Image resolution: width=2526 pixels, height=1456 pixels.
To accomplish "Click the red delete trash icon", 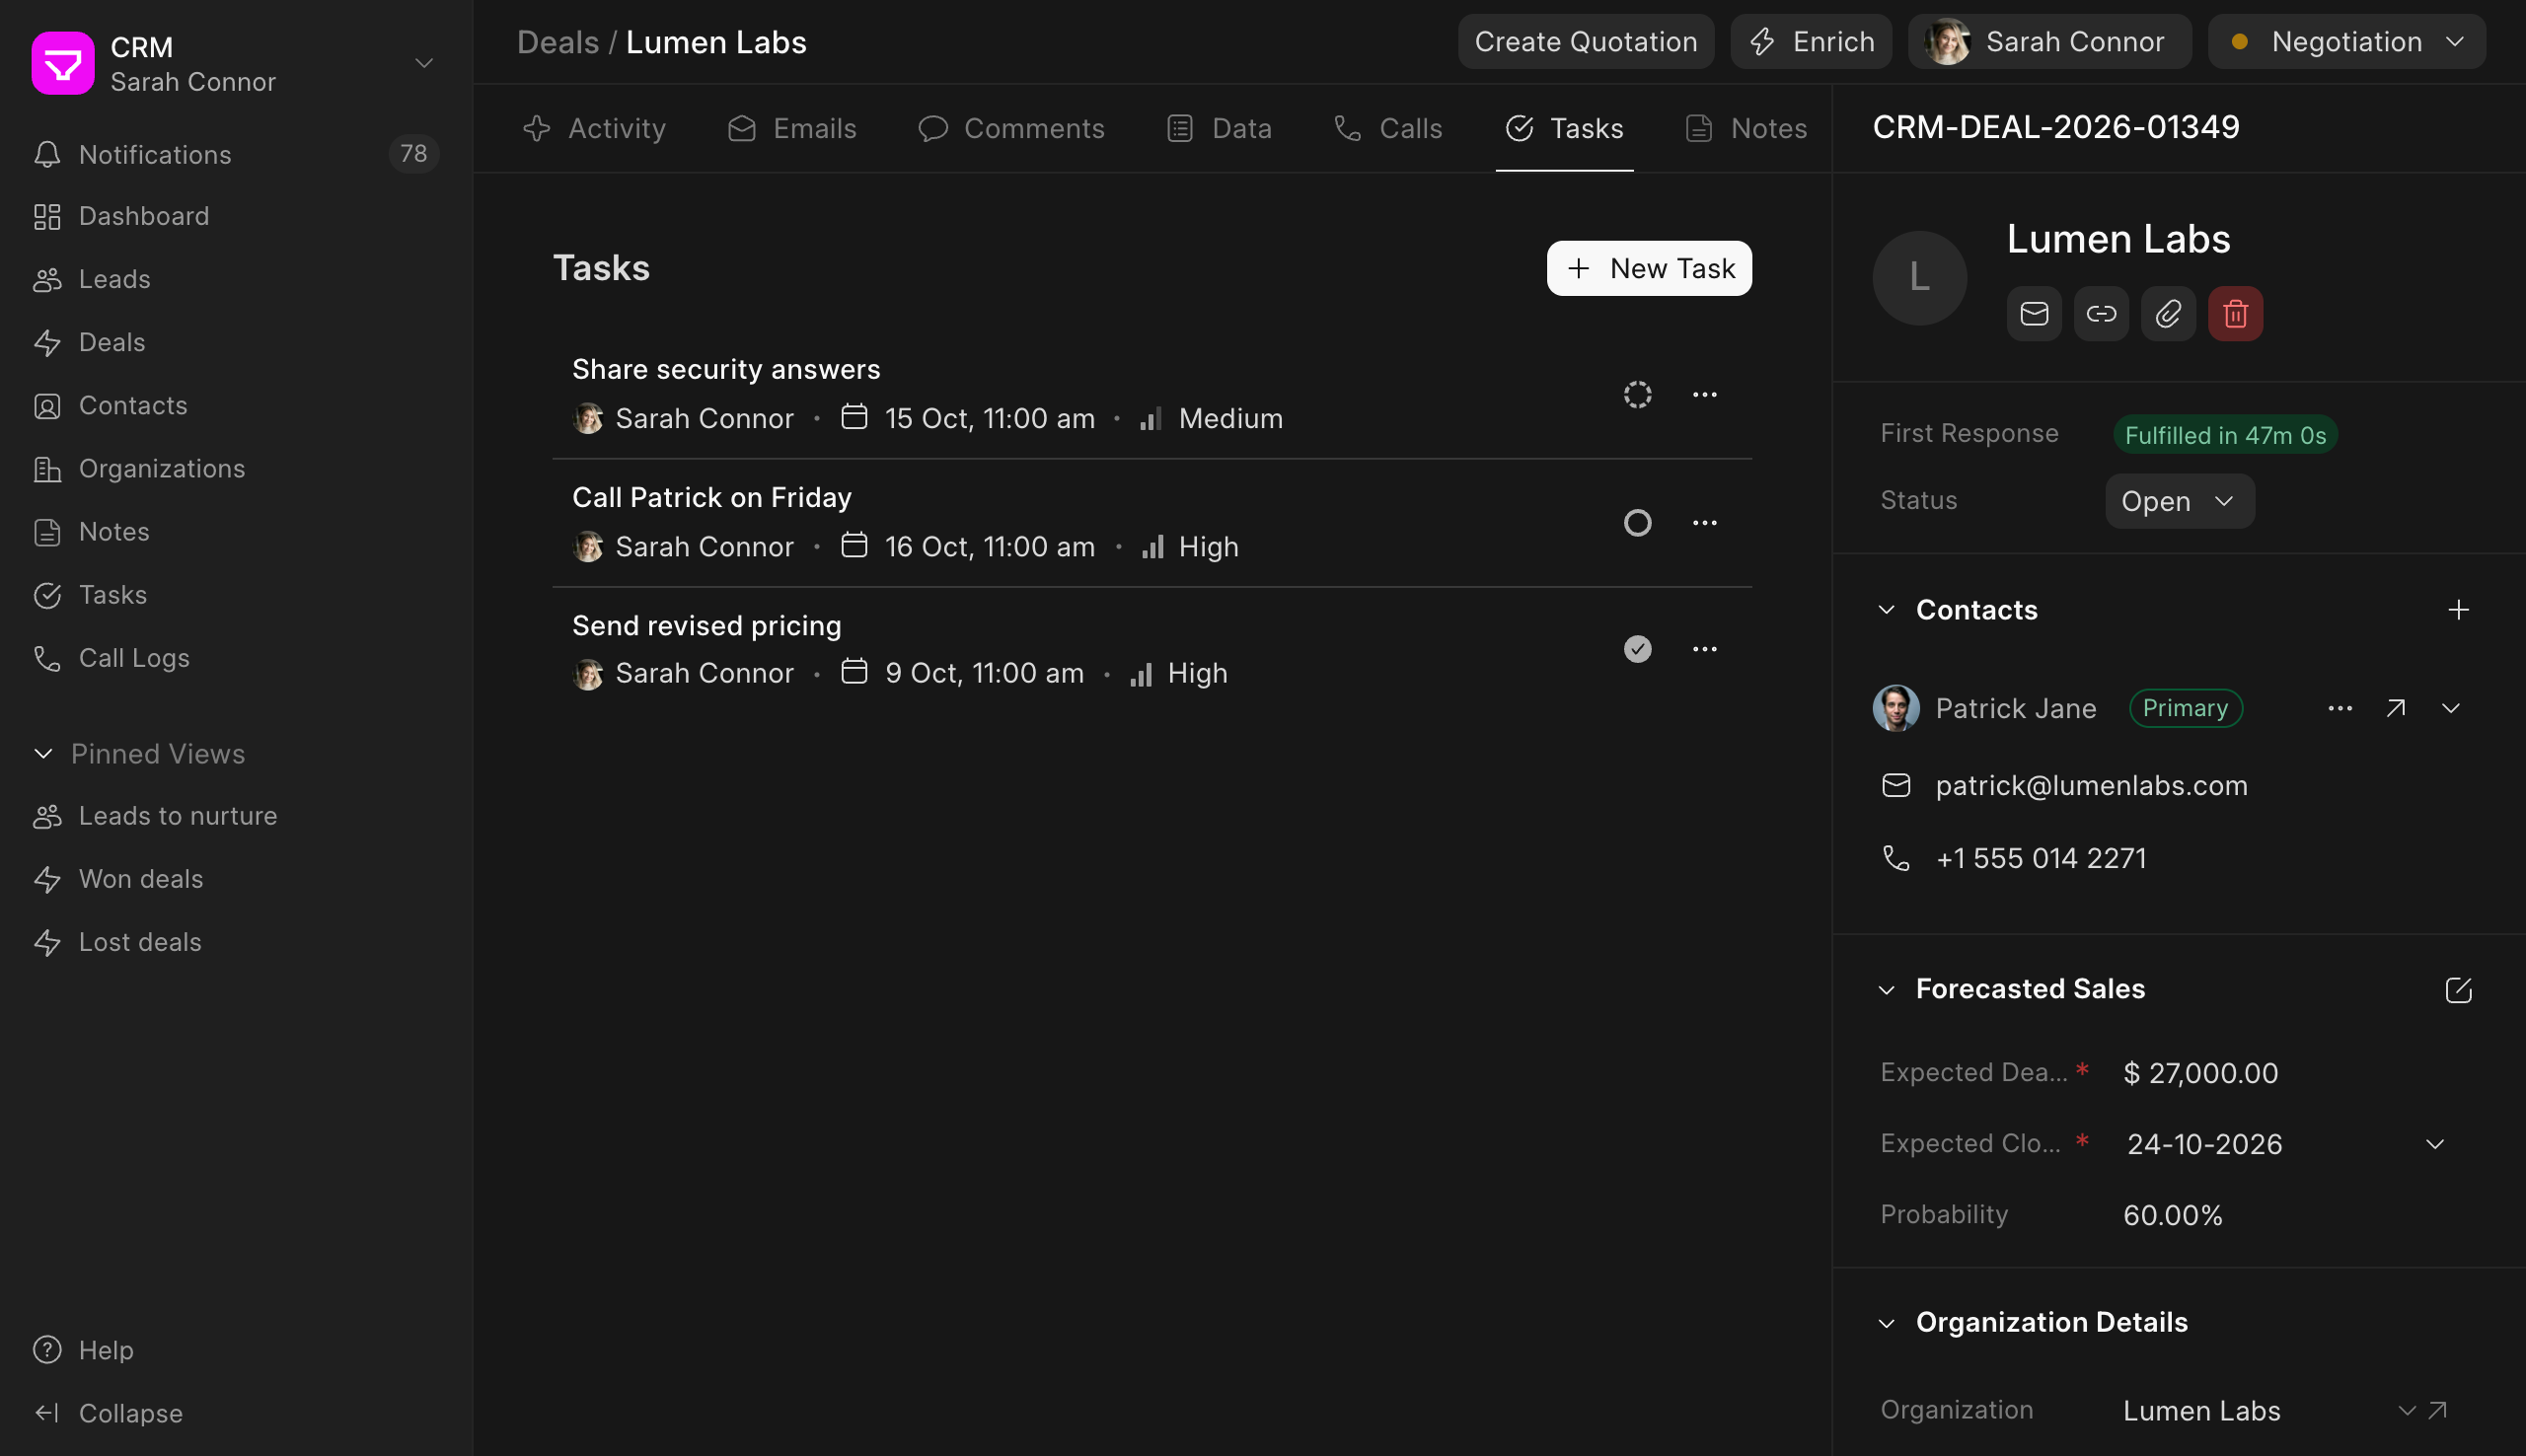I will (2235, 314).
